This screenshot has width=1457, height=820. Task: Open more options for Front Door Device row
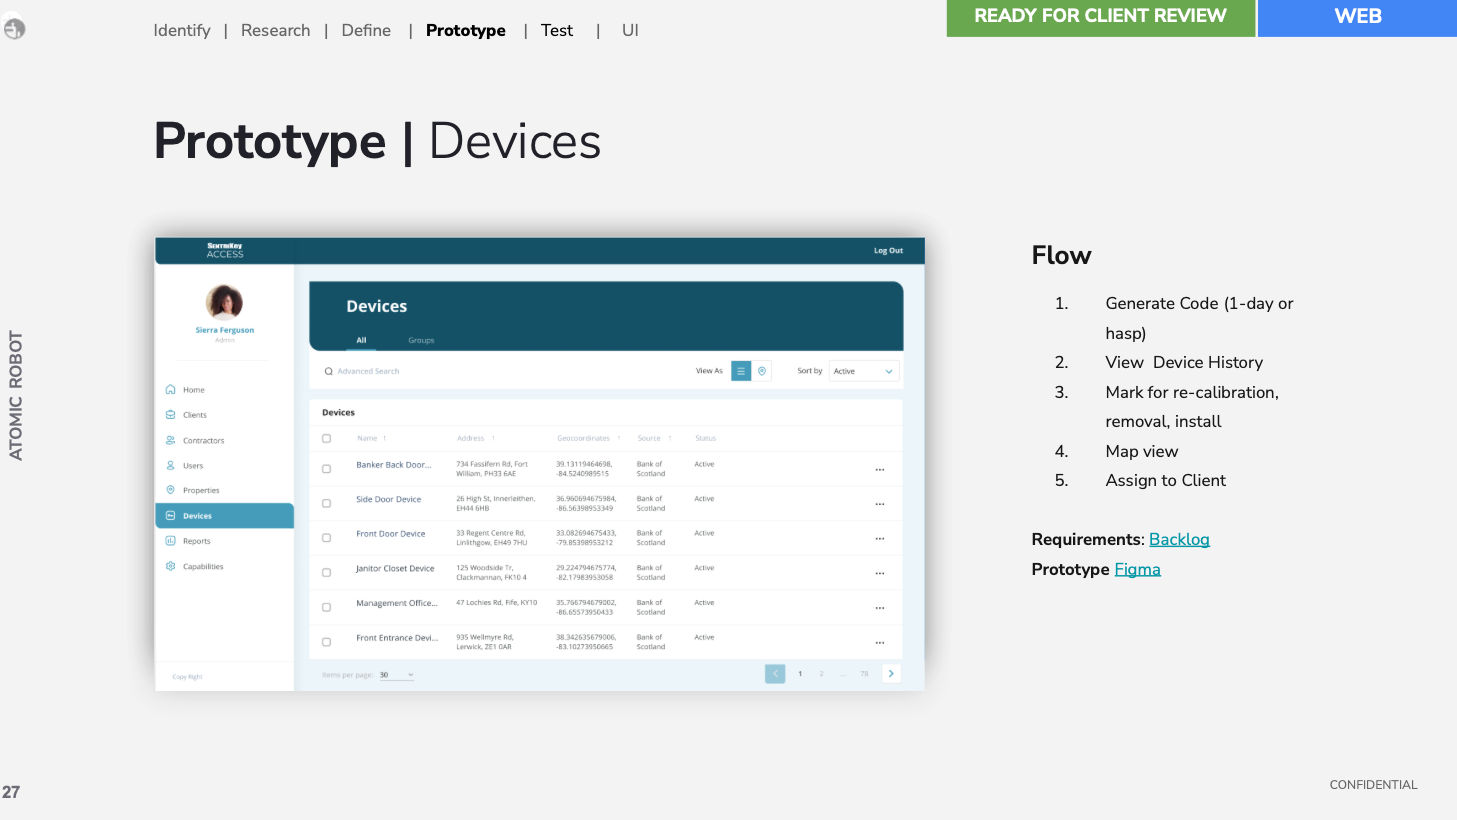(x=880, y=539)
